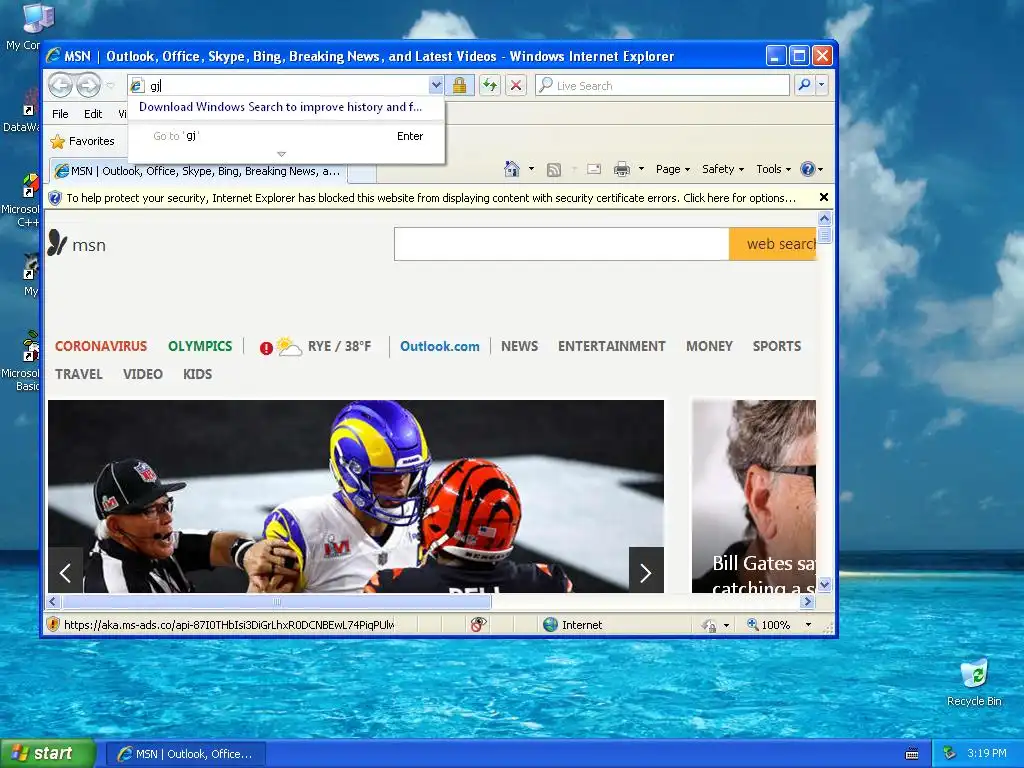Click the vertical scrollbar down arrow

click(x=824, y=584)
